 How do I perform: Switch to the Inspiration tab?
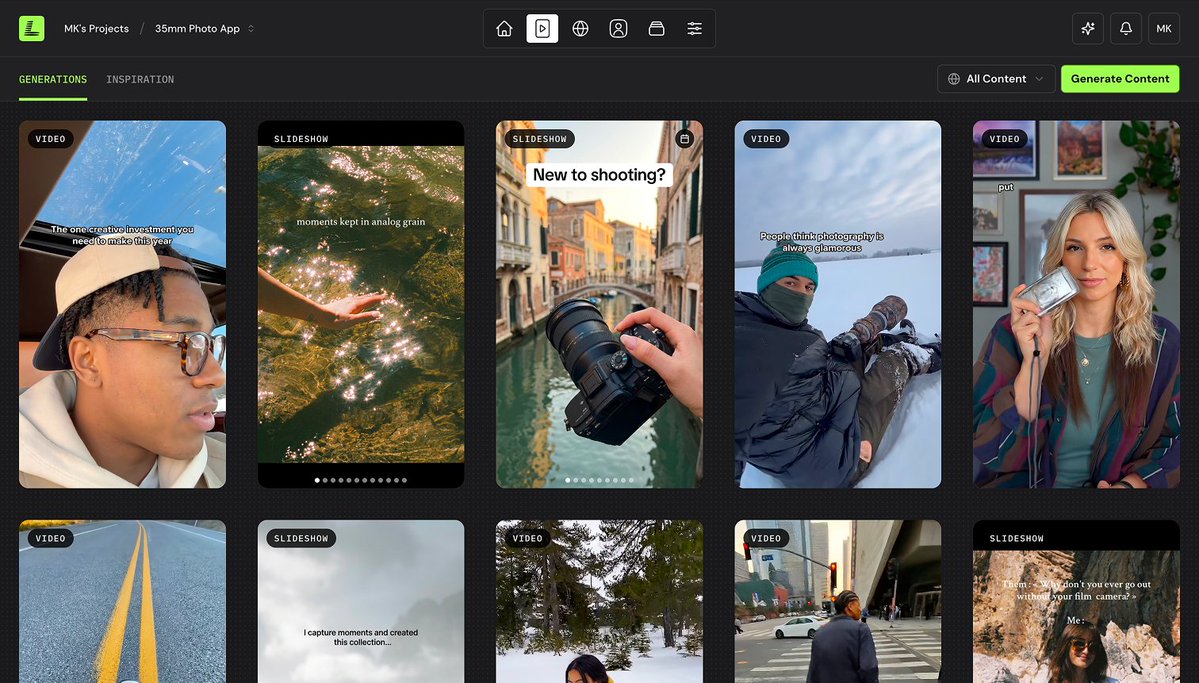click(x=140, y=80)
